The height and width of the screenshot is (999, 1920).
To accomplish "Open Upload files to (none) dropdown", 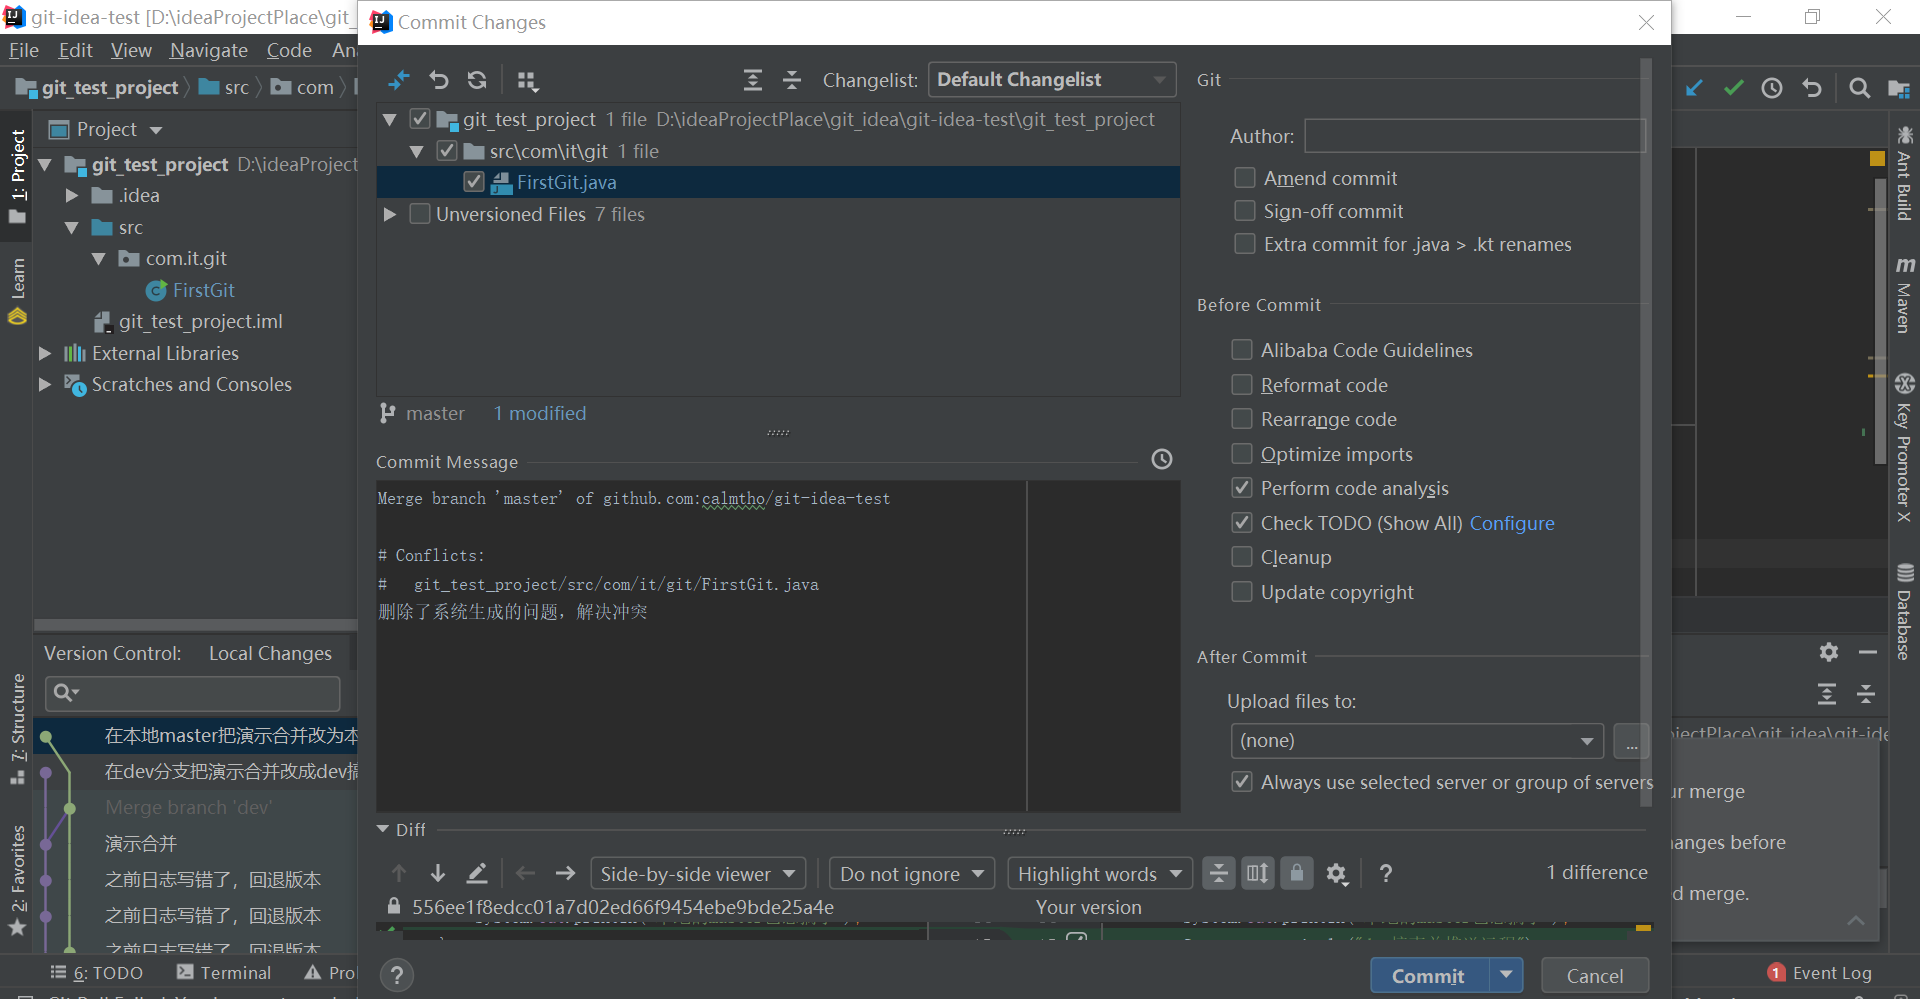I will (x=1417, y=741).
